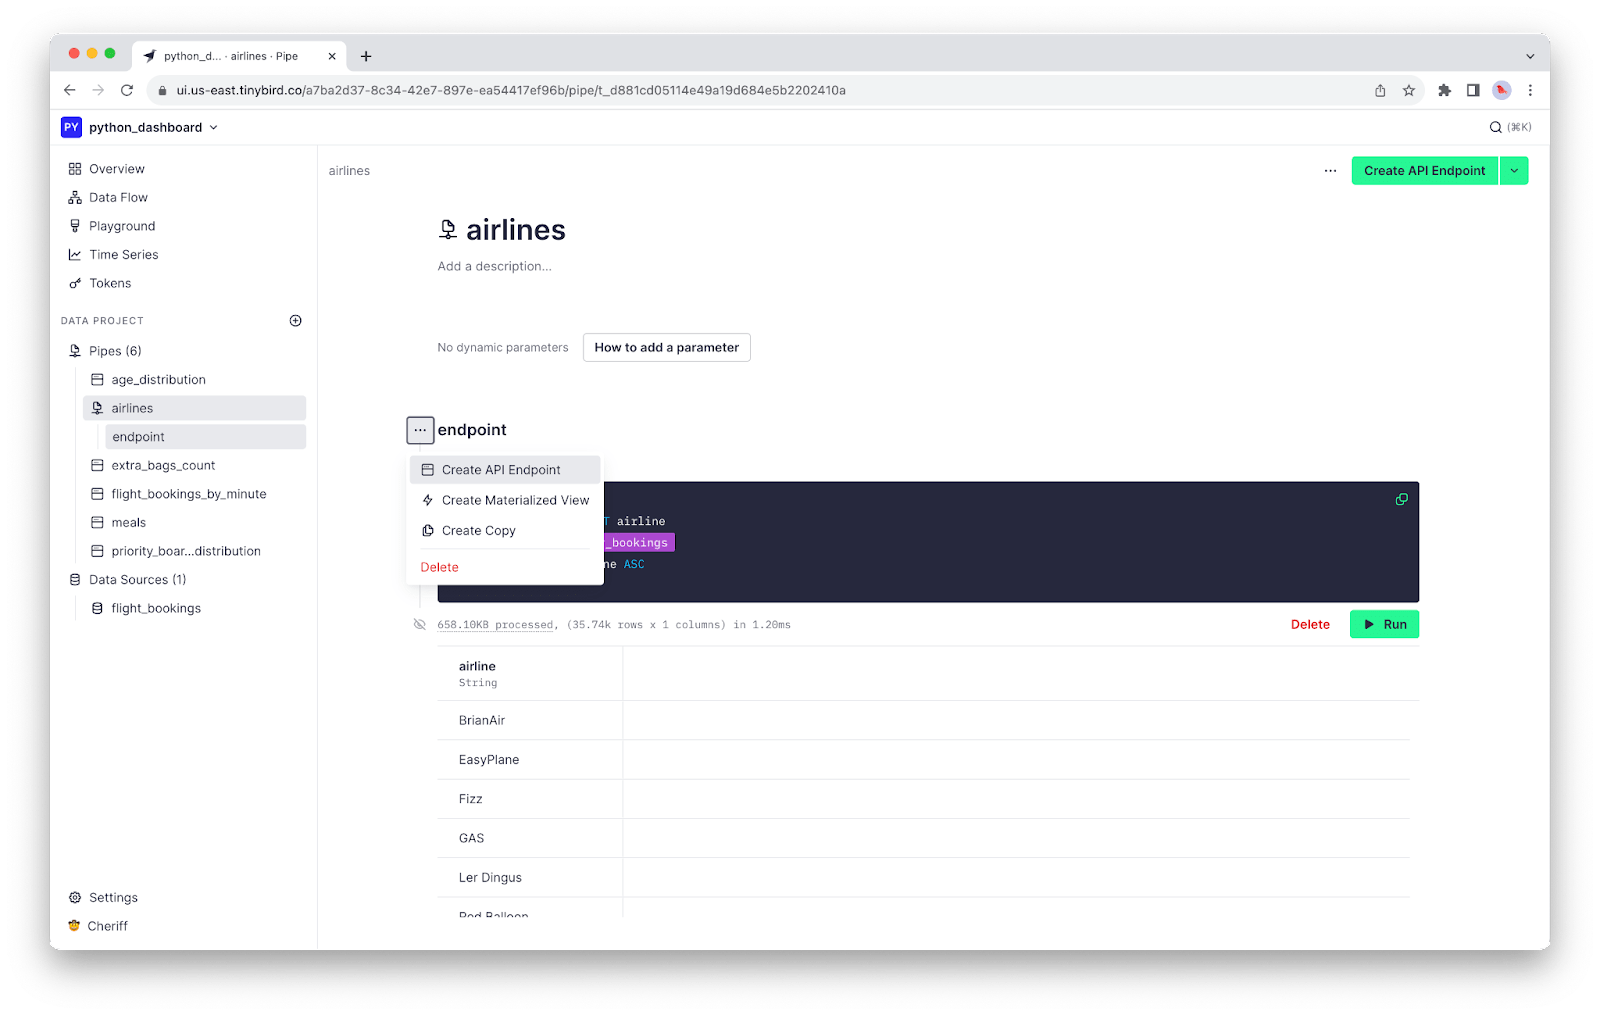Expand the python_dashboard workspace dropdown
The image size is (1600, 1015).
[x=213, y=128]
